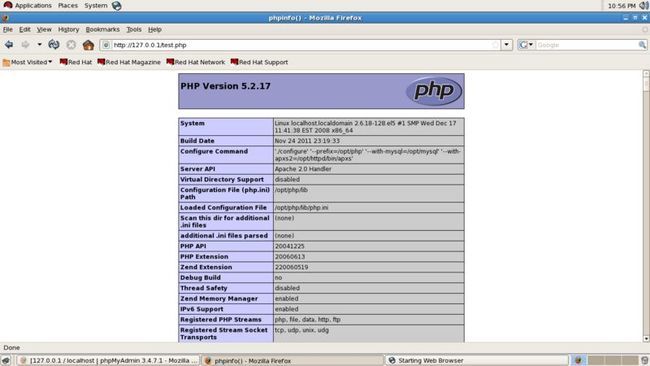Screen dimensions: 650x366
Task: Click the Thread Safety row label
Action: pos(204,288)
